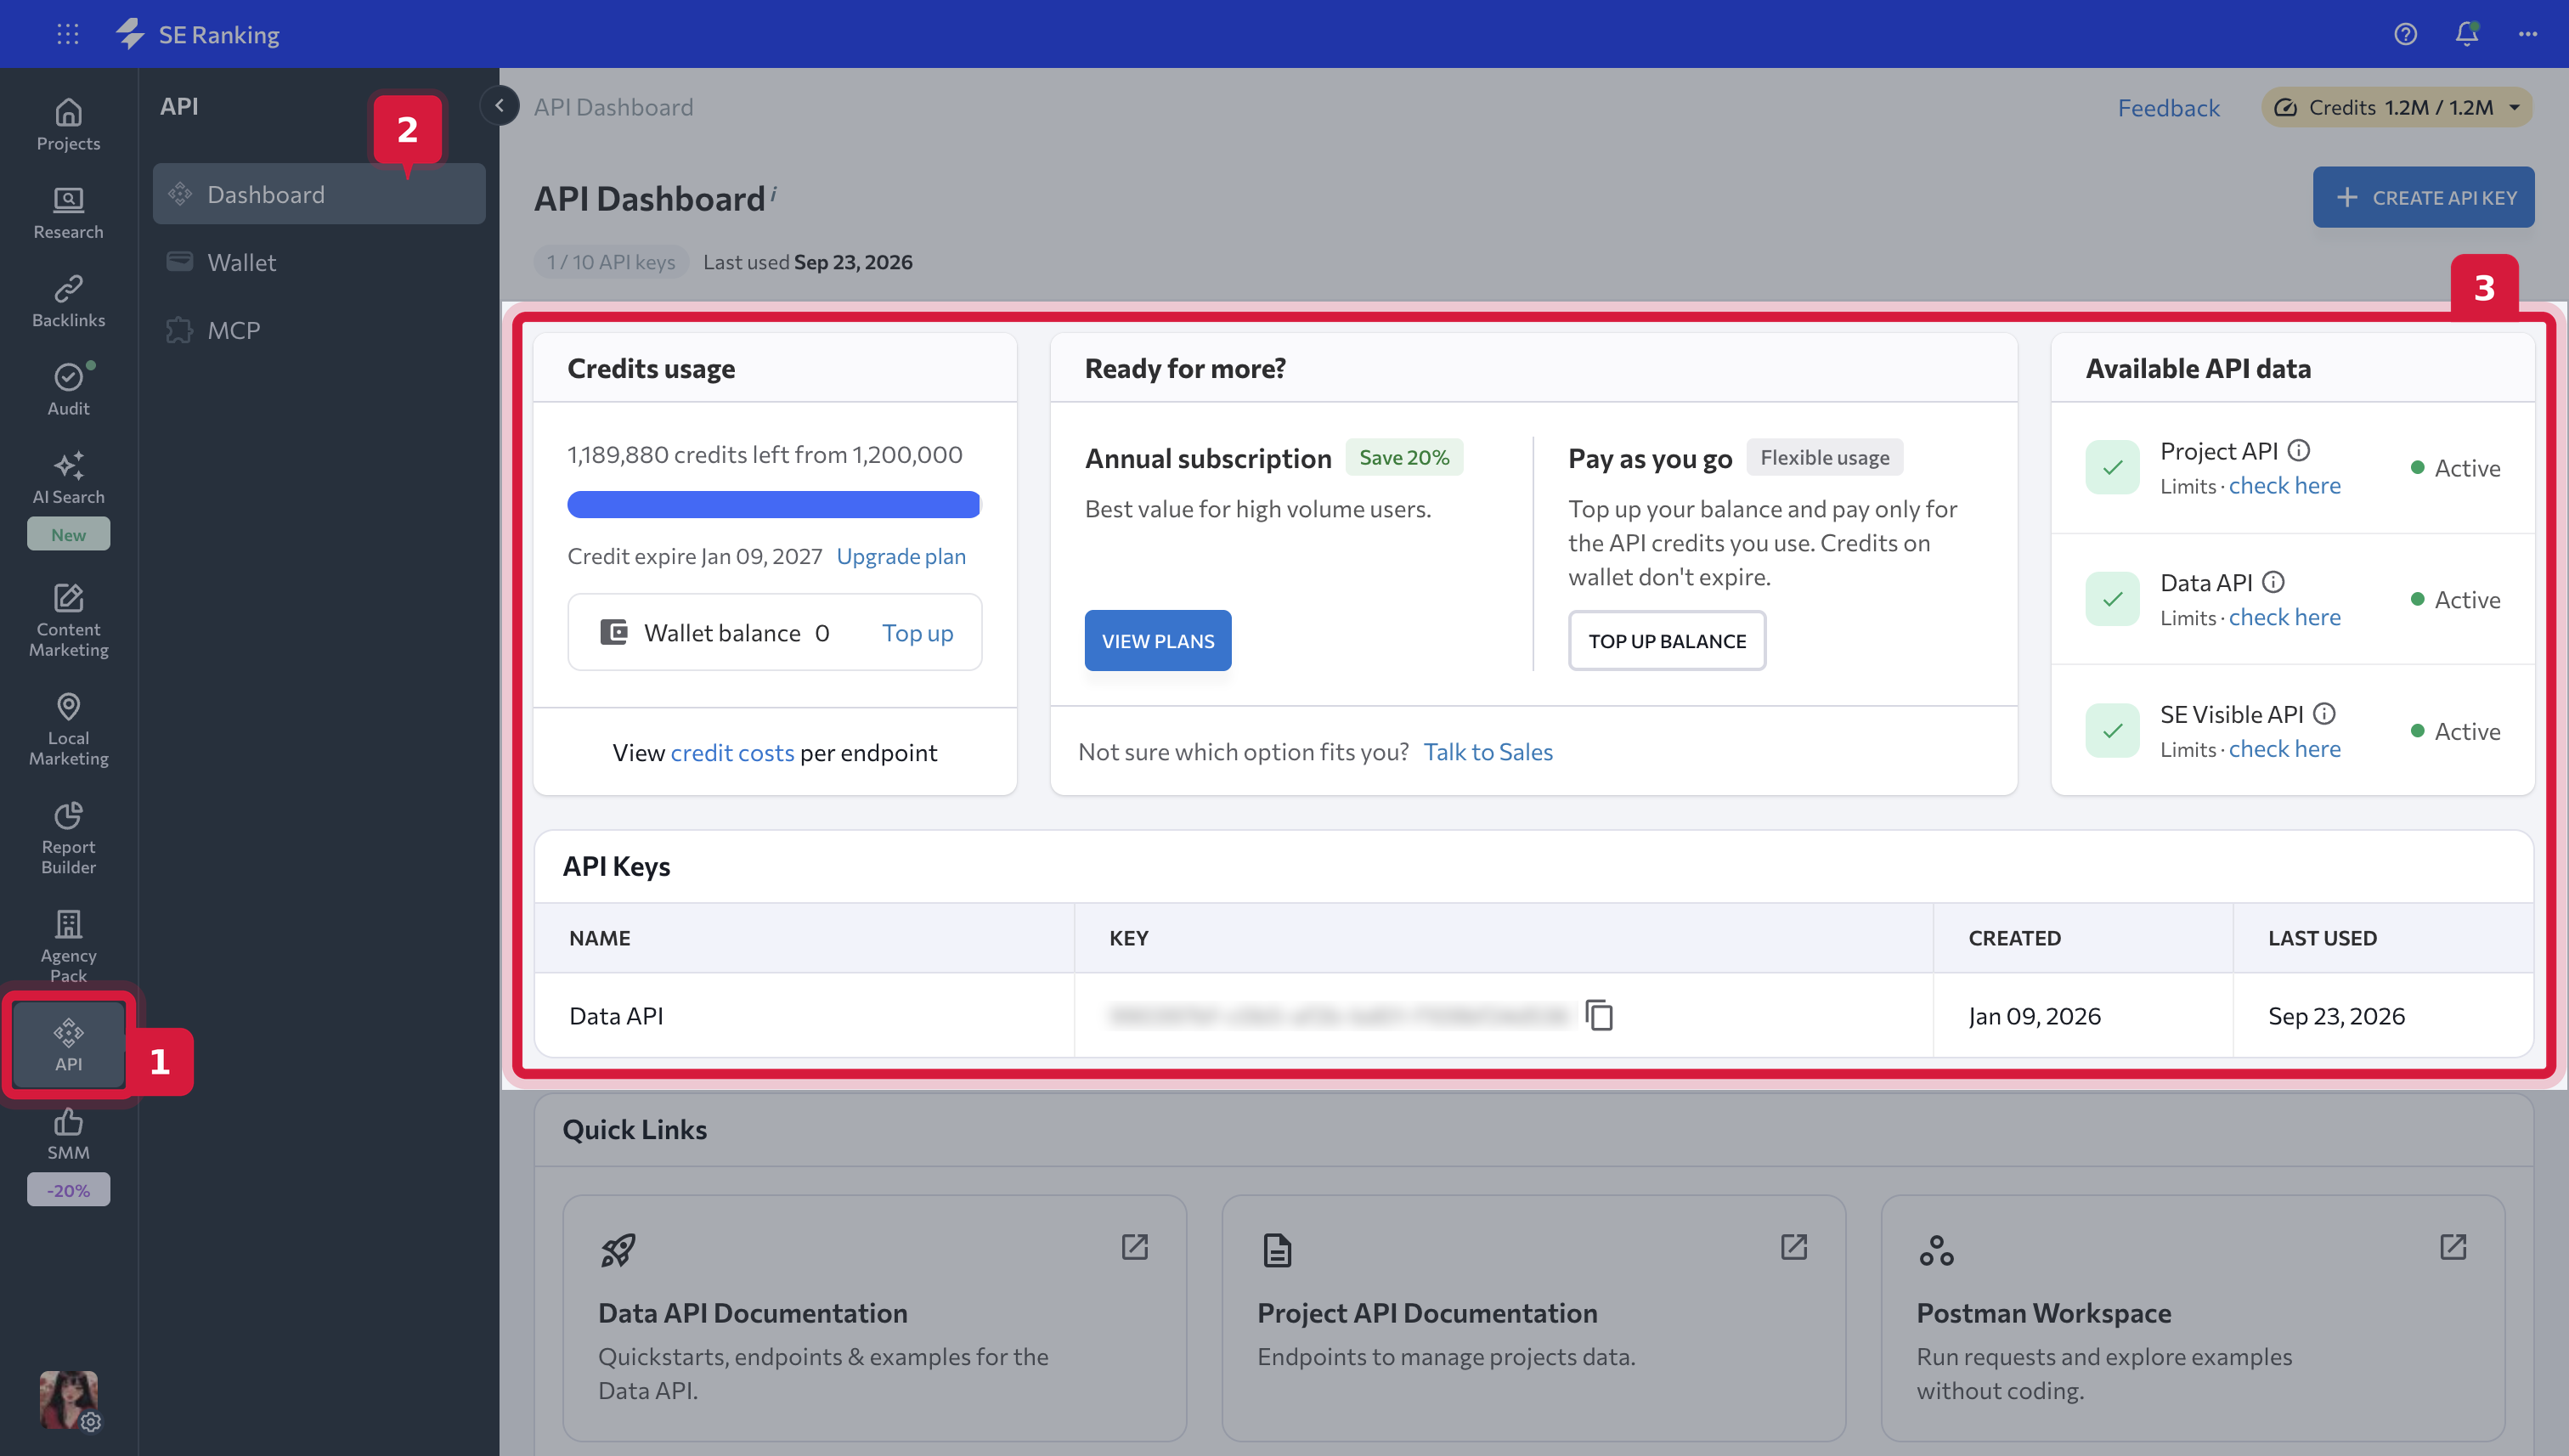Open the AI Search section
This screenshot has width=2569, height=1456.
pos(68,478)
